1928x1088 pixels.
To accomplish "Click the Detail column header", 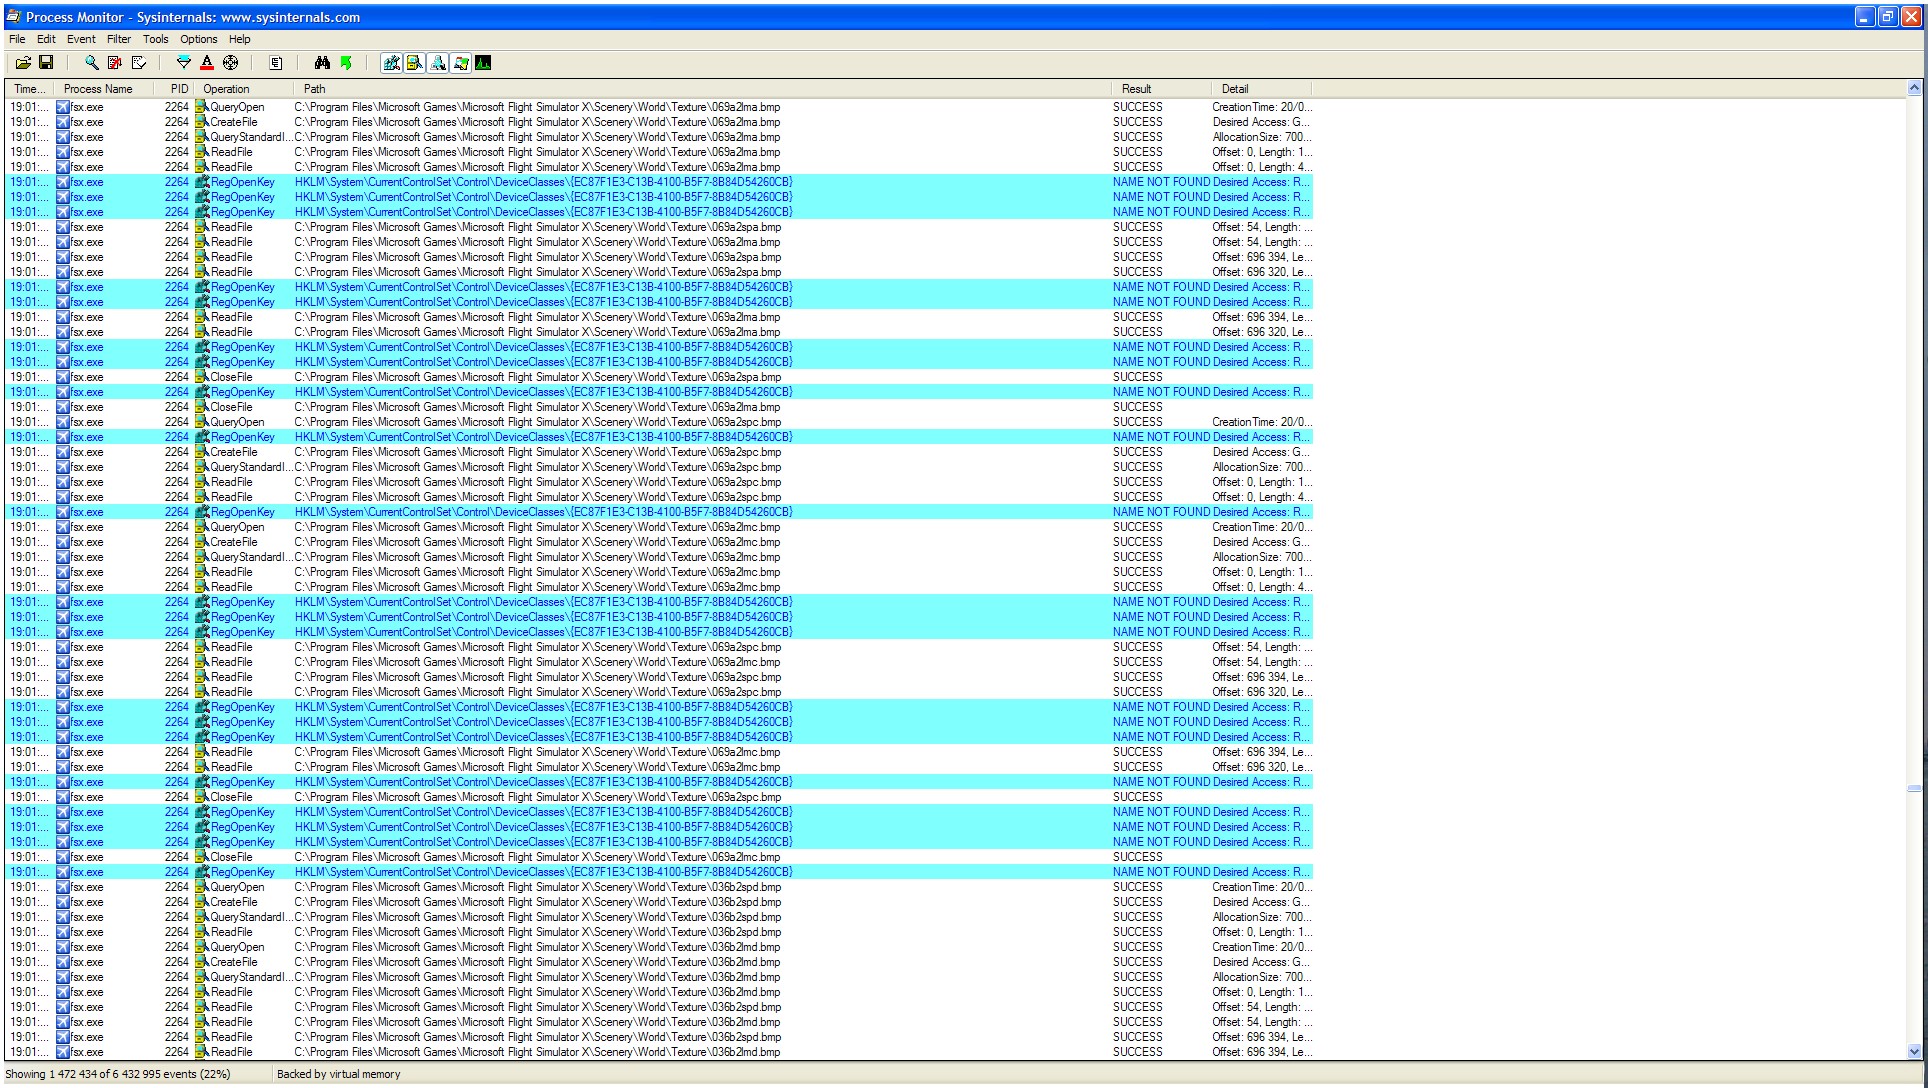I will click(x=1261, y=89).
